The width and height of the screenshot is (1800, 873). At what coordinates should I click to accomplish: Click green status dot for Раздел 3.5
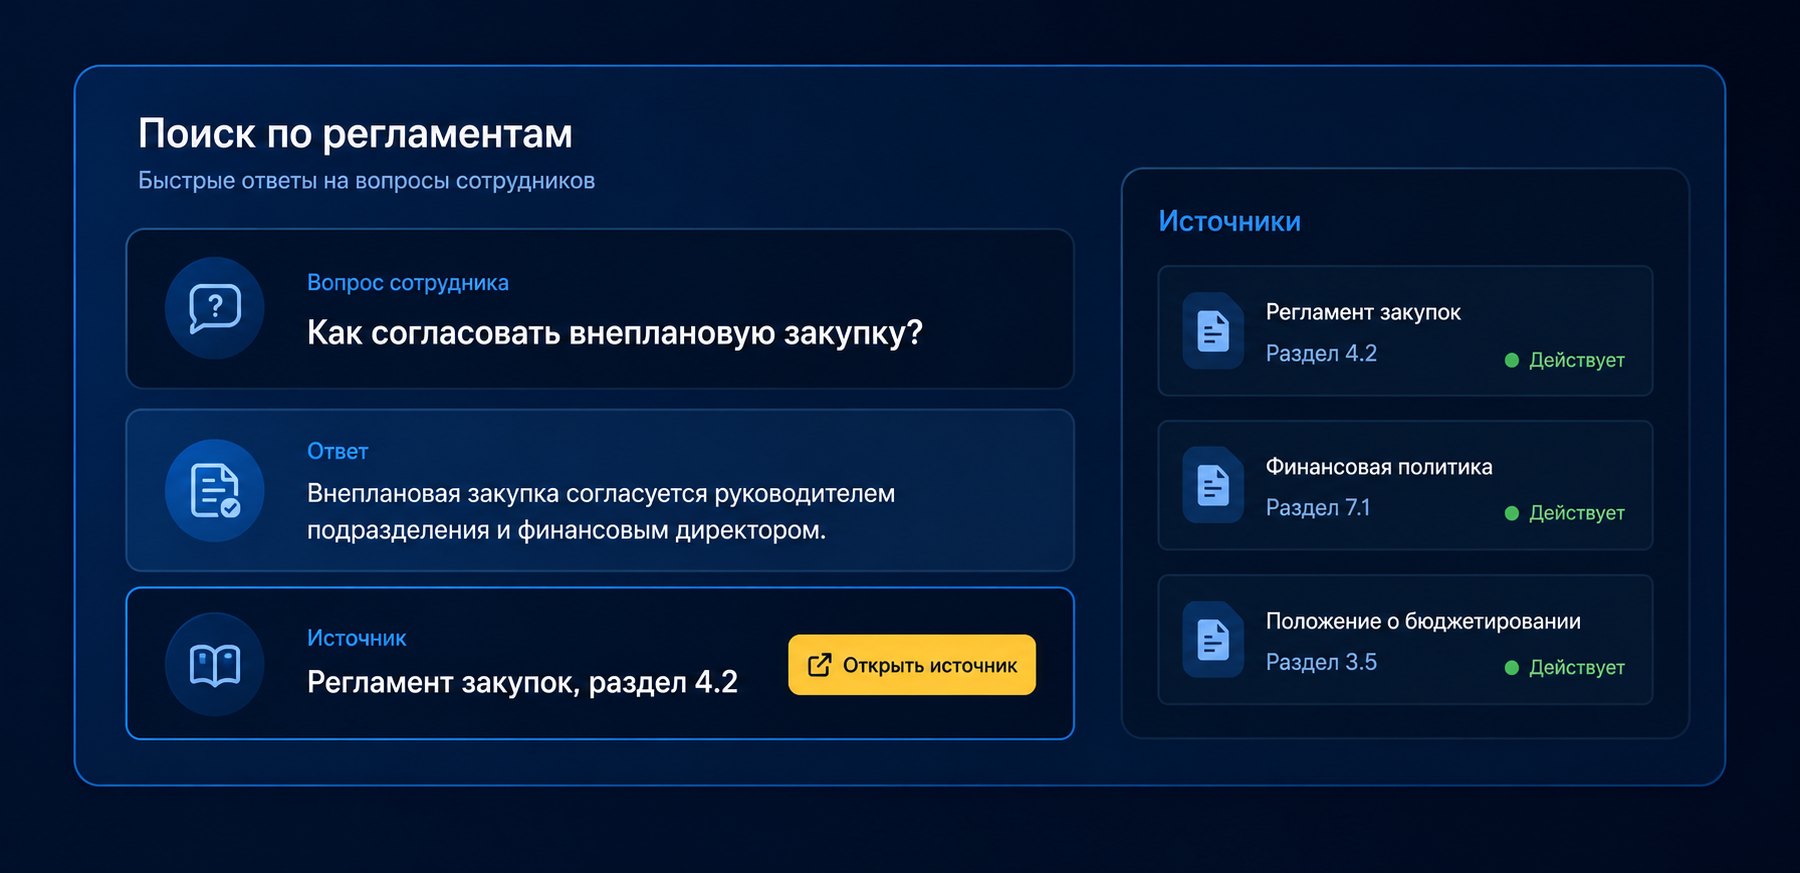[x=1512, y=667]
